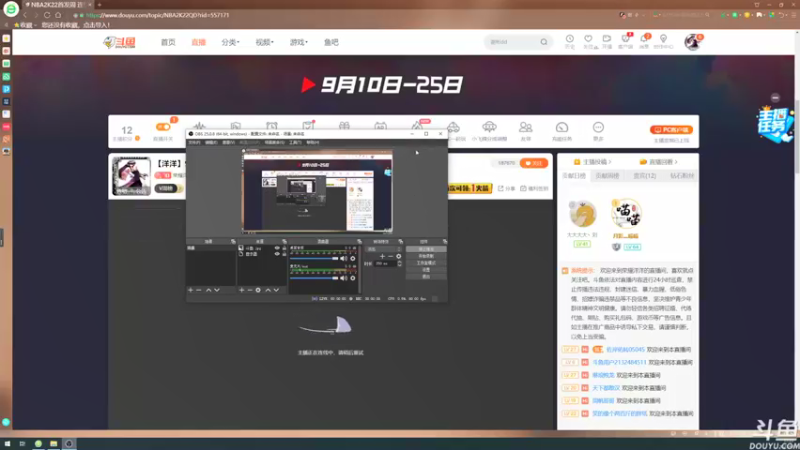Image resolution: width=800 pixels, height=450 pixels.
Task: Click OBS icon on Windows taskbar
Action: [x=69, y=443]
